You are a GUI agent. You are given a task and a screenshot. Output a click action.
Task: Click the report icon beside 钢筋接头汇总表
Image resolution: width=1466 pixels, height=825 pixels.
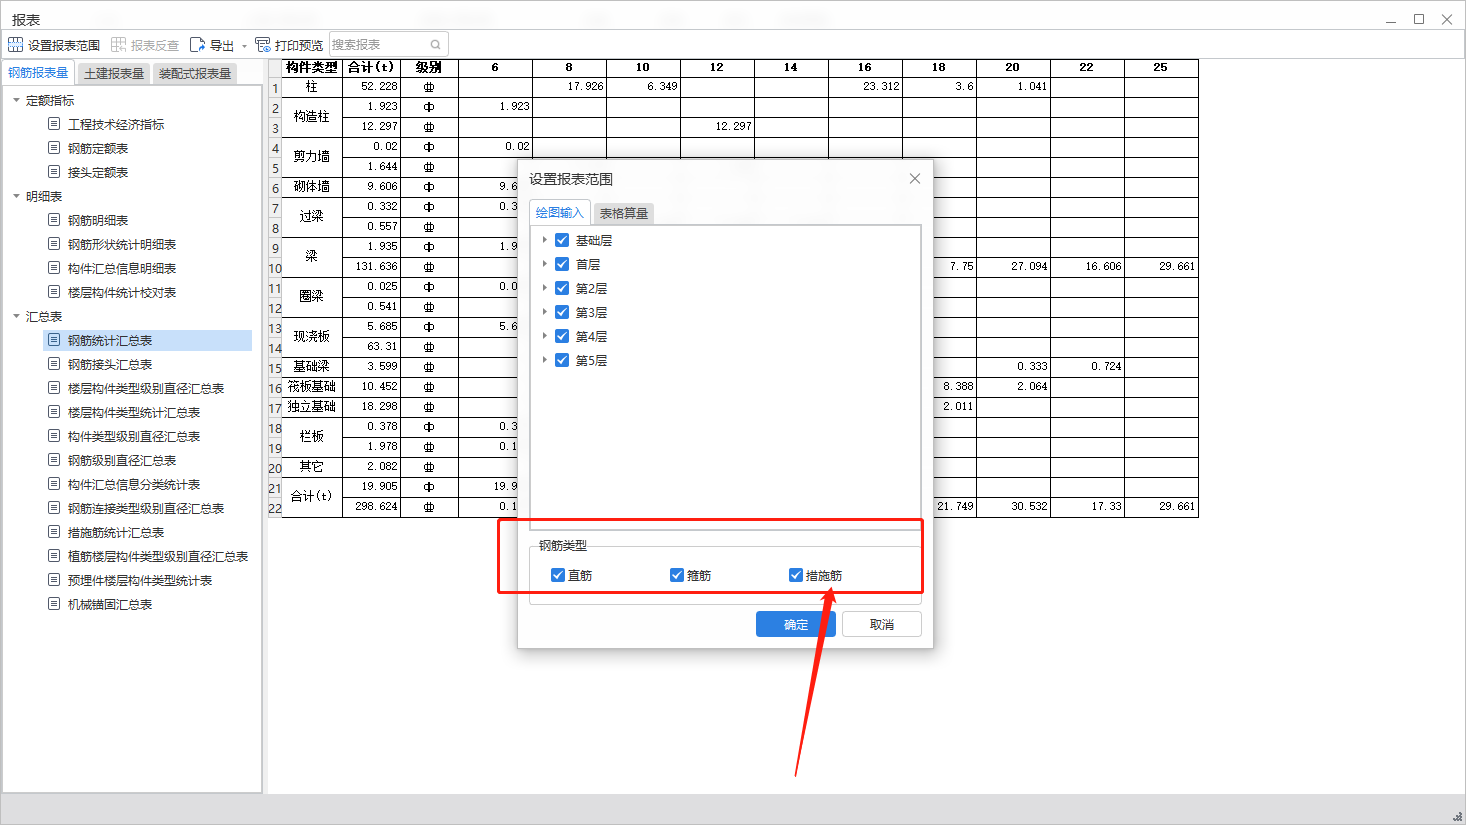click(x=54, y=364)
